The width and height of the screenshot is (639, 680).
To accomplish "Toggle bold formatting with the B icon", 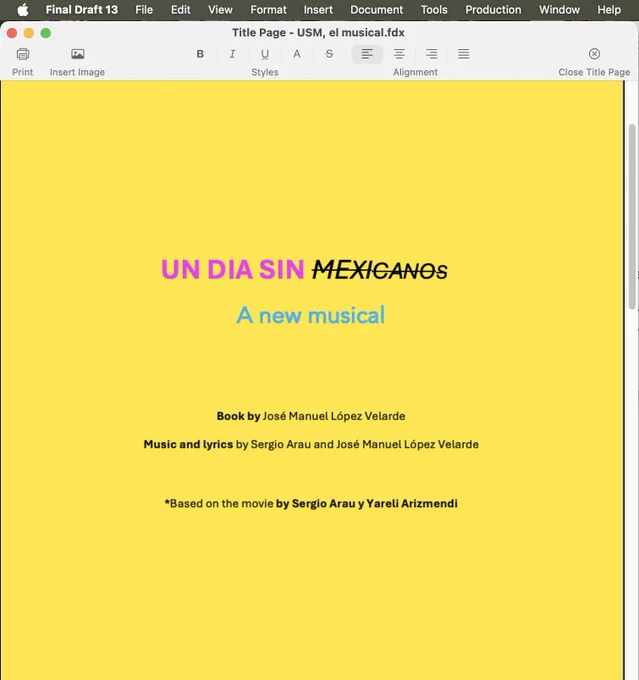I will [x=200, y=54].
